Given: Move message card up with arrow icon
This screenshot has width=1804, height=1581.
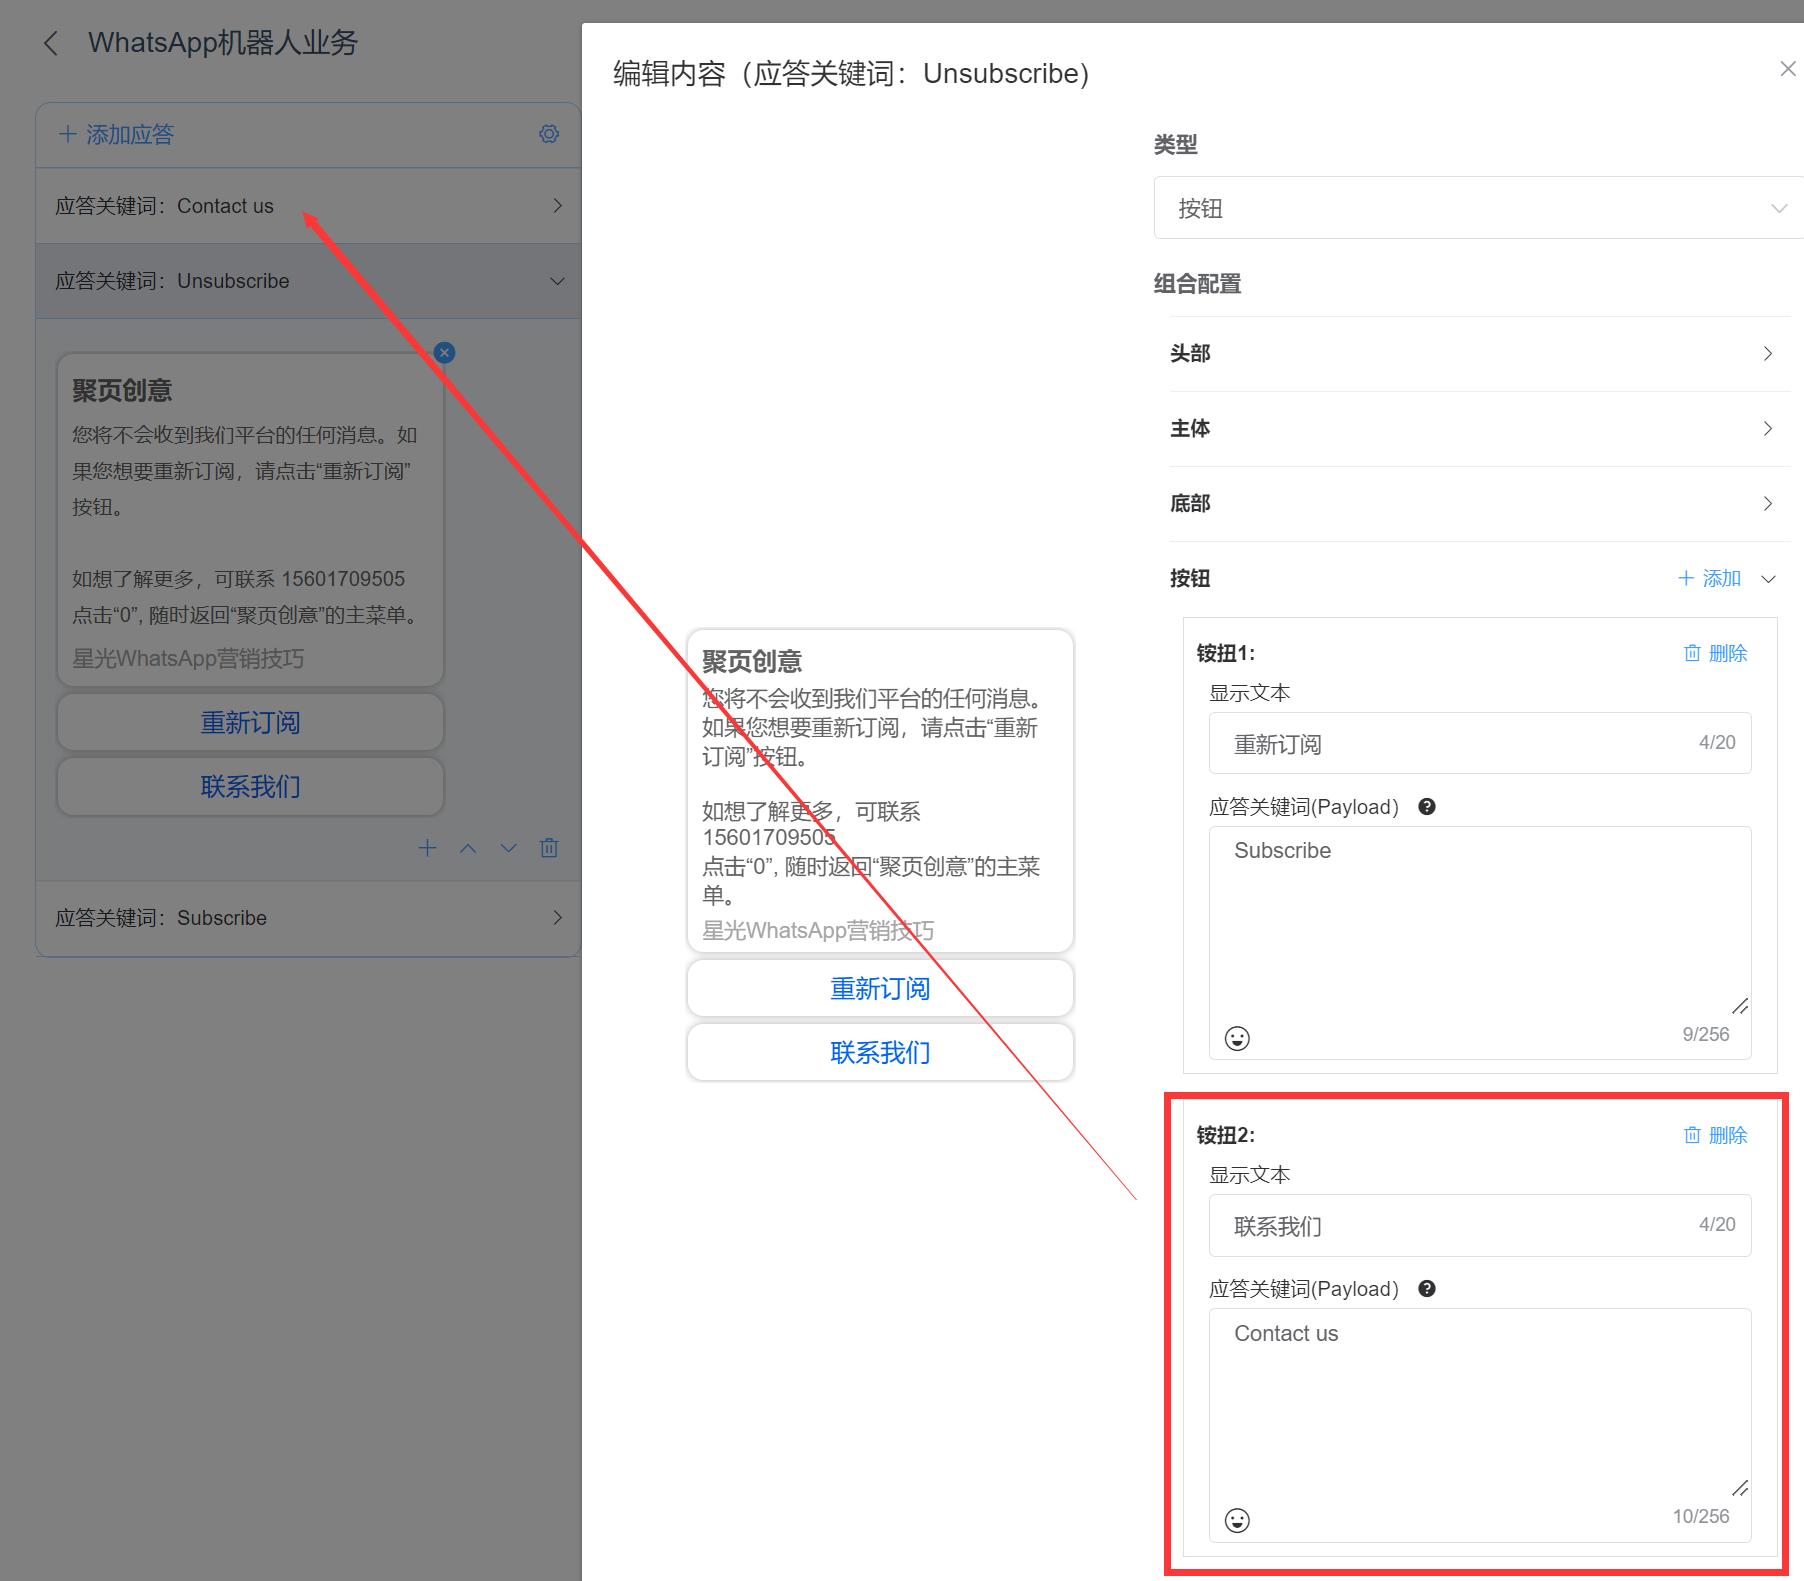Looking at the screenshot, I should (x=468, y=848).
